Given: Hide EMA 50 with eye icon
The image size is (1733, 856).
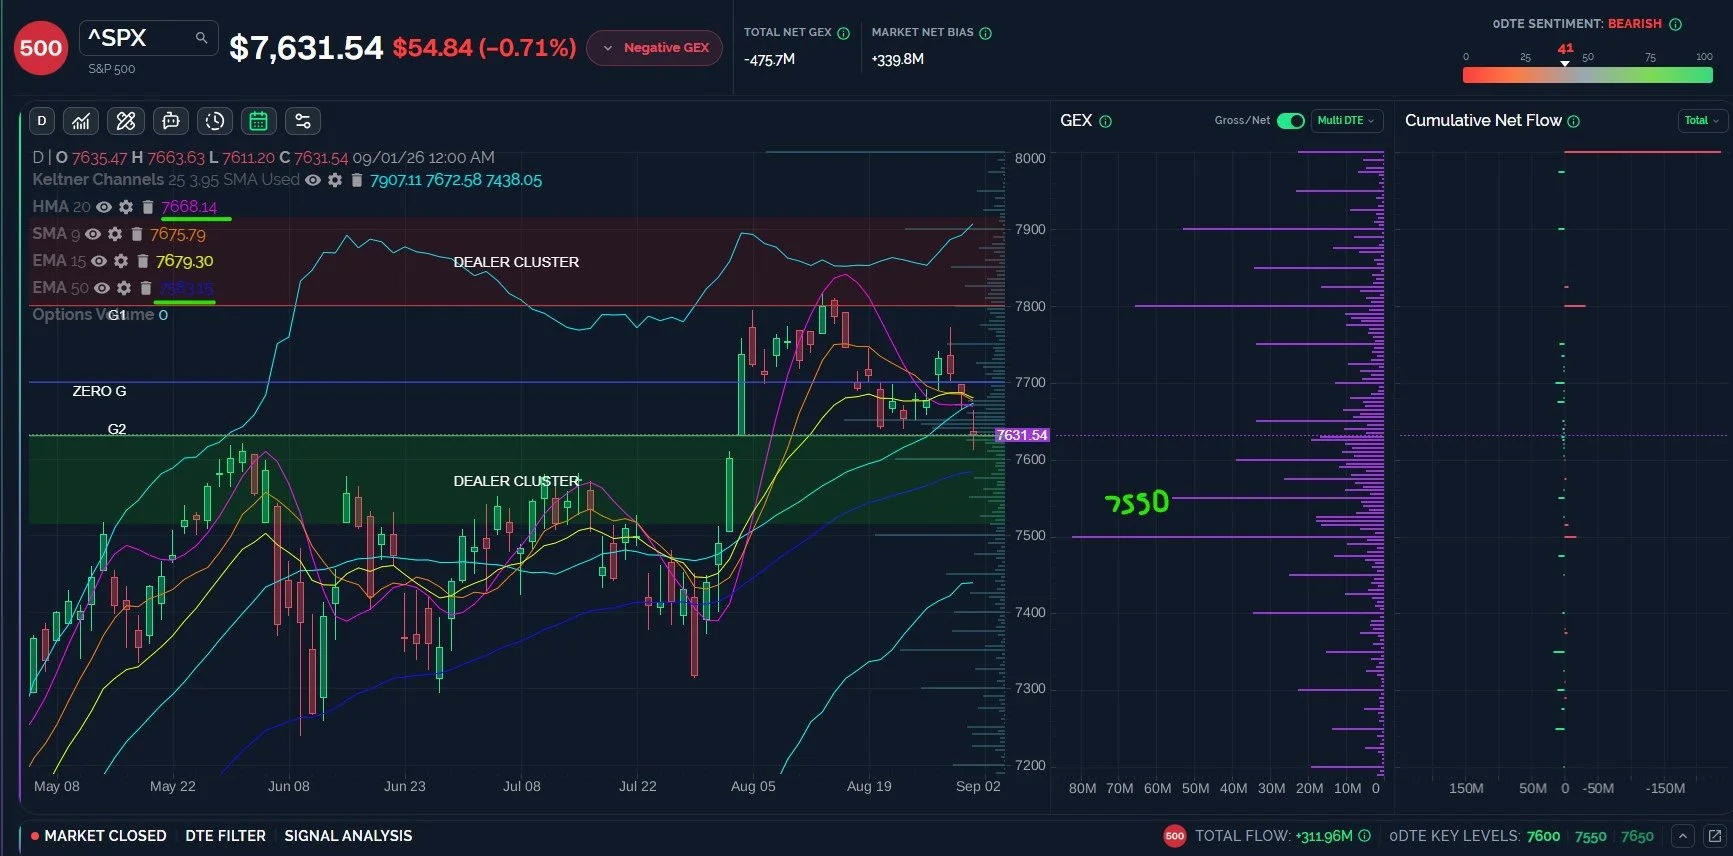Looking at the screenshot, I should pyautogui.click(x=102, y=288).
